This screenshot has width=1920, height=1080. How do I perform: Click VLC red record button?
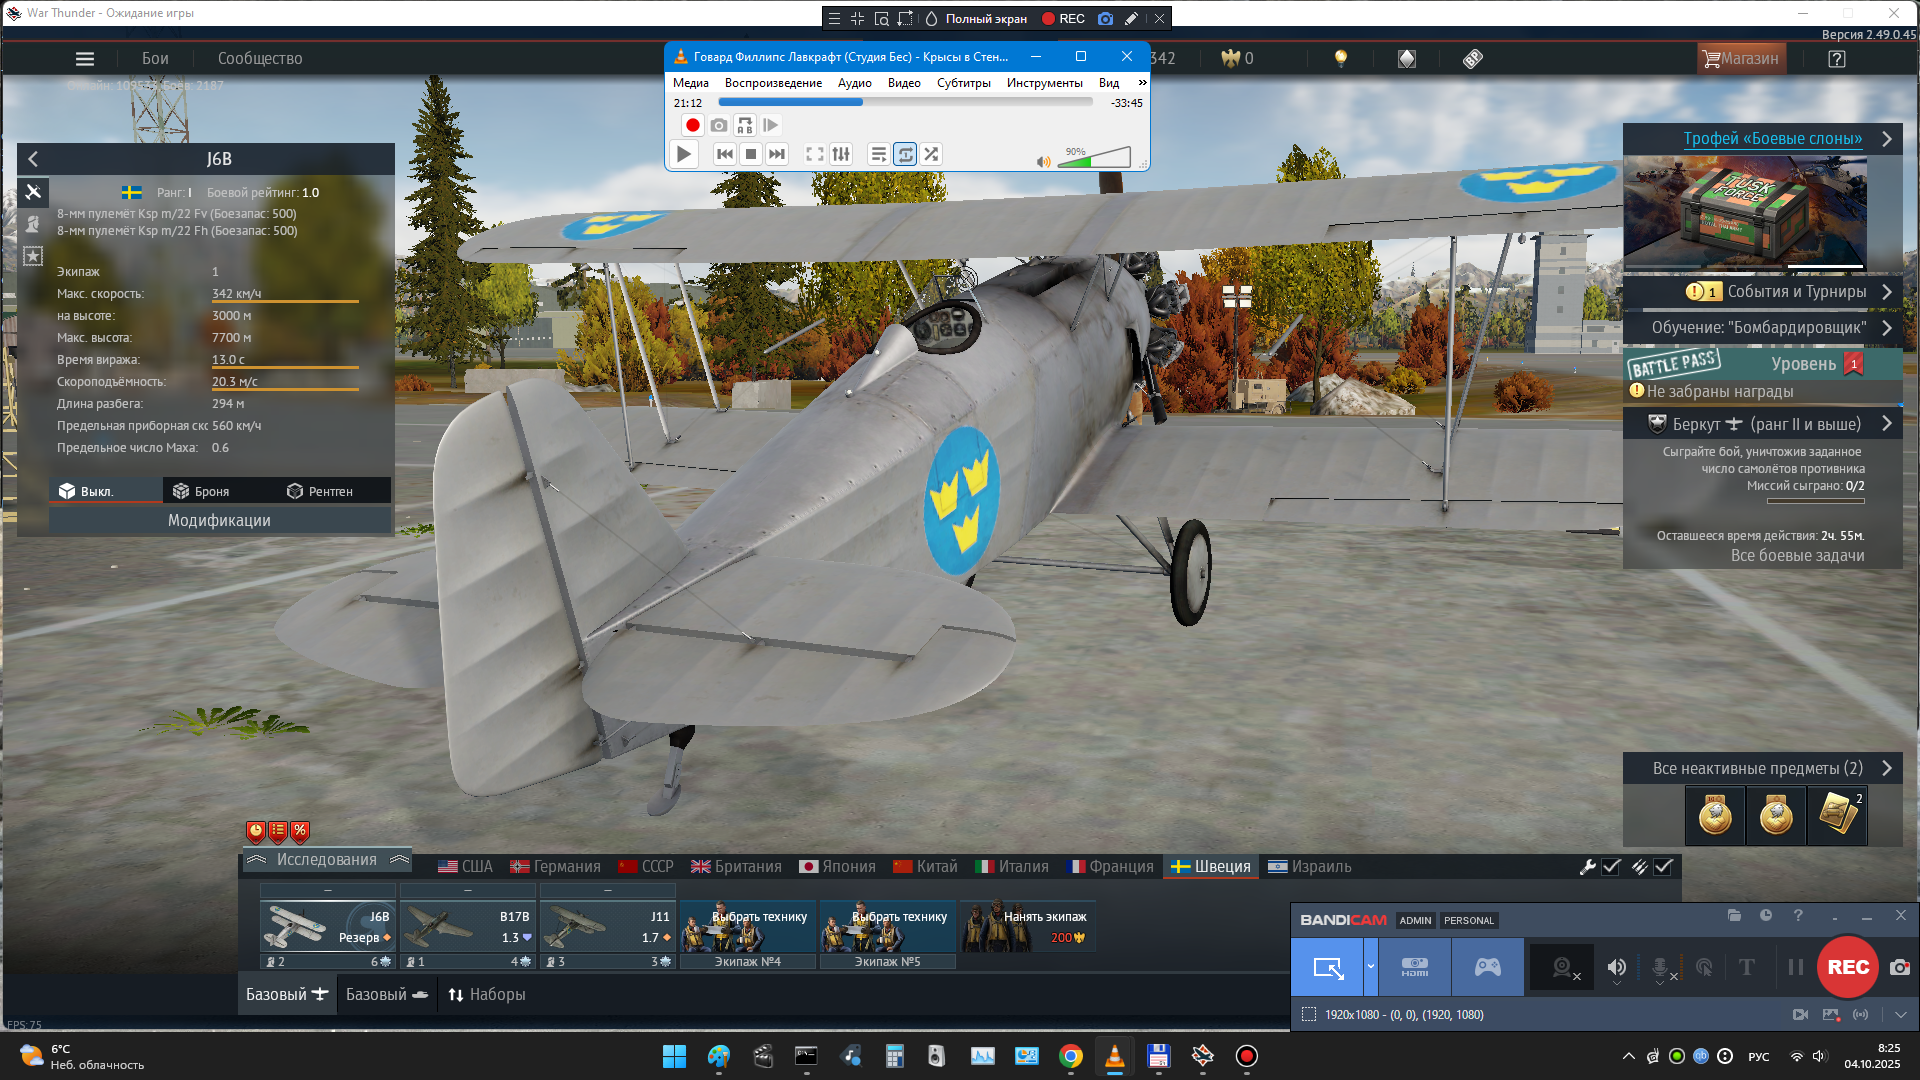click(692, 125)
